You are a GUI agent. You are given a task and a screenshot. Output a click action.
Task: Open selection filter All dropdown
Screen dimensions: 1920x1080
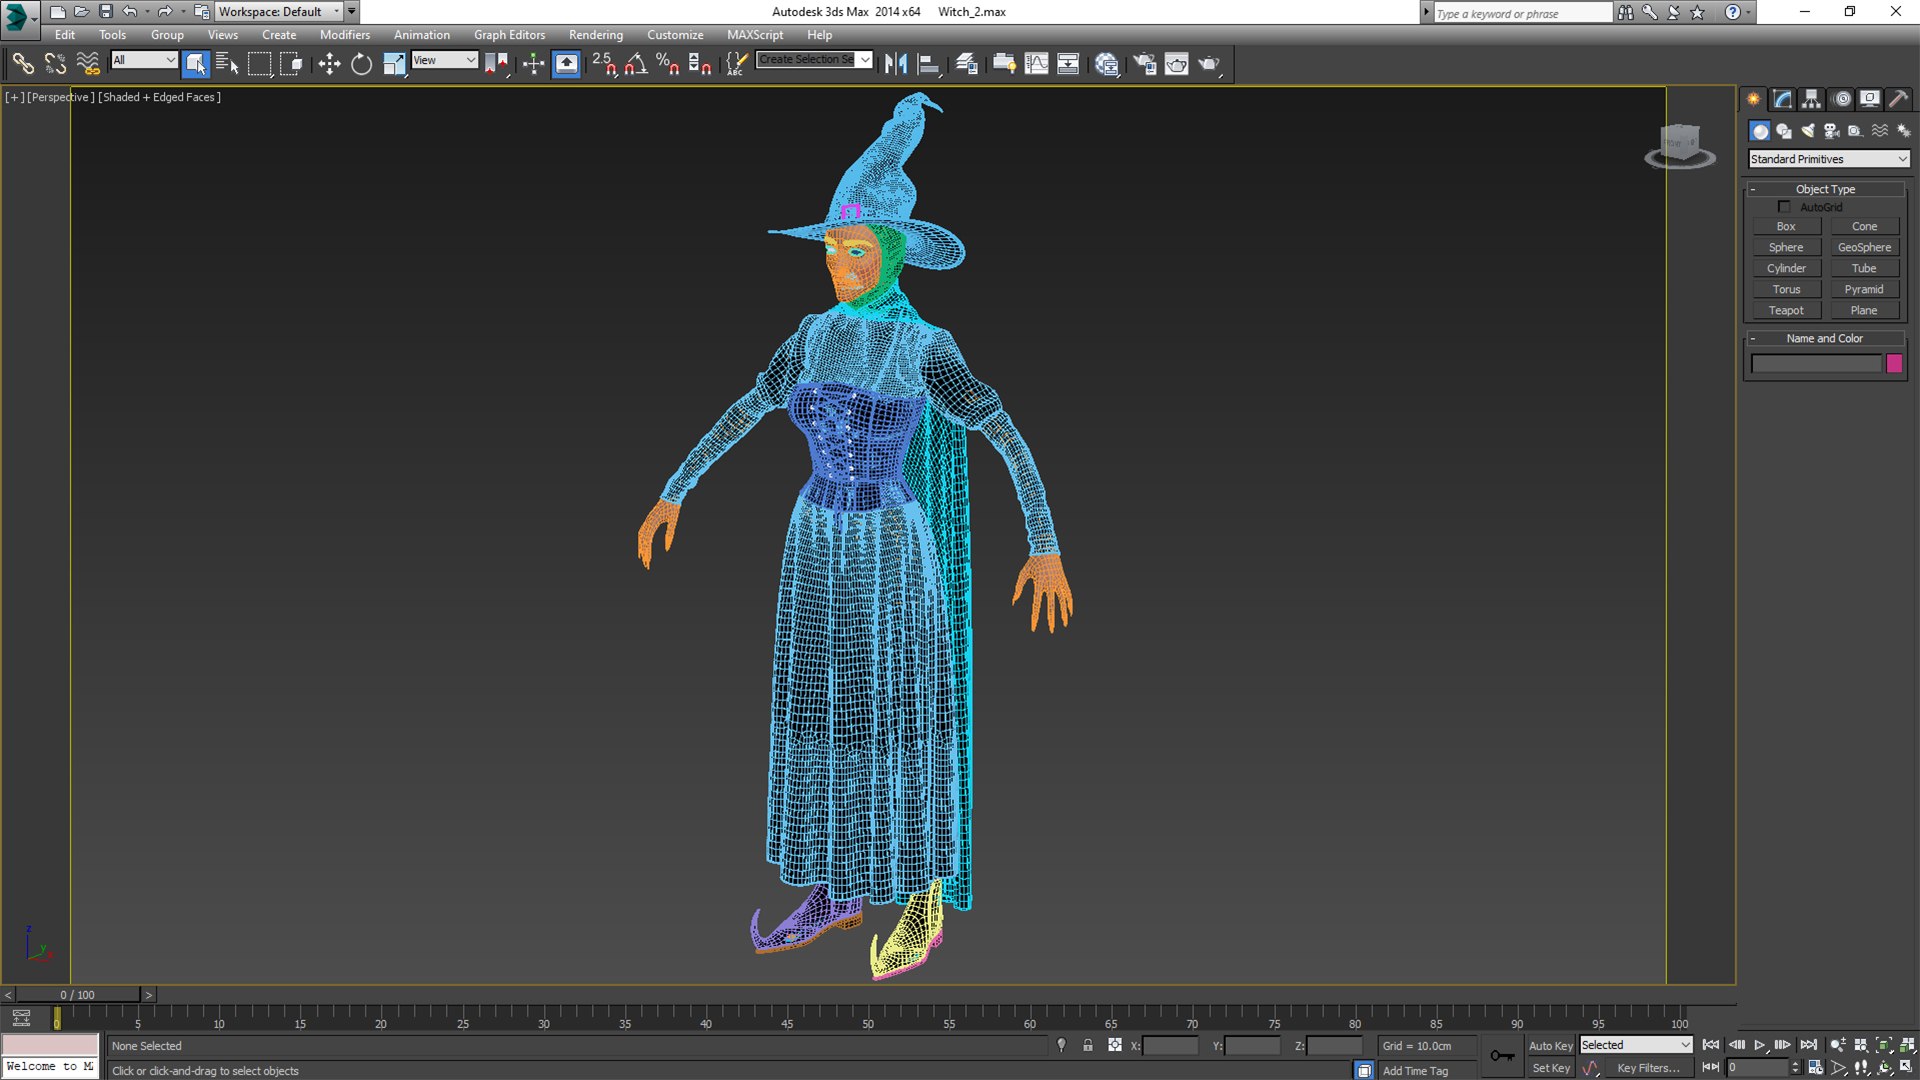pyautogui.click(x=144, y=60)
